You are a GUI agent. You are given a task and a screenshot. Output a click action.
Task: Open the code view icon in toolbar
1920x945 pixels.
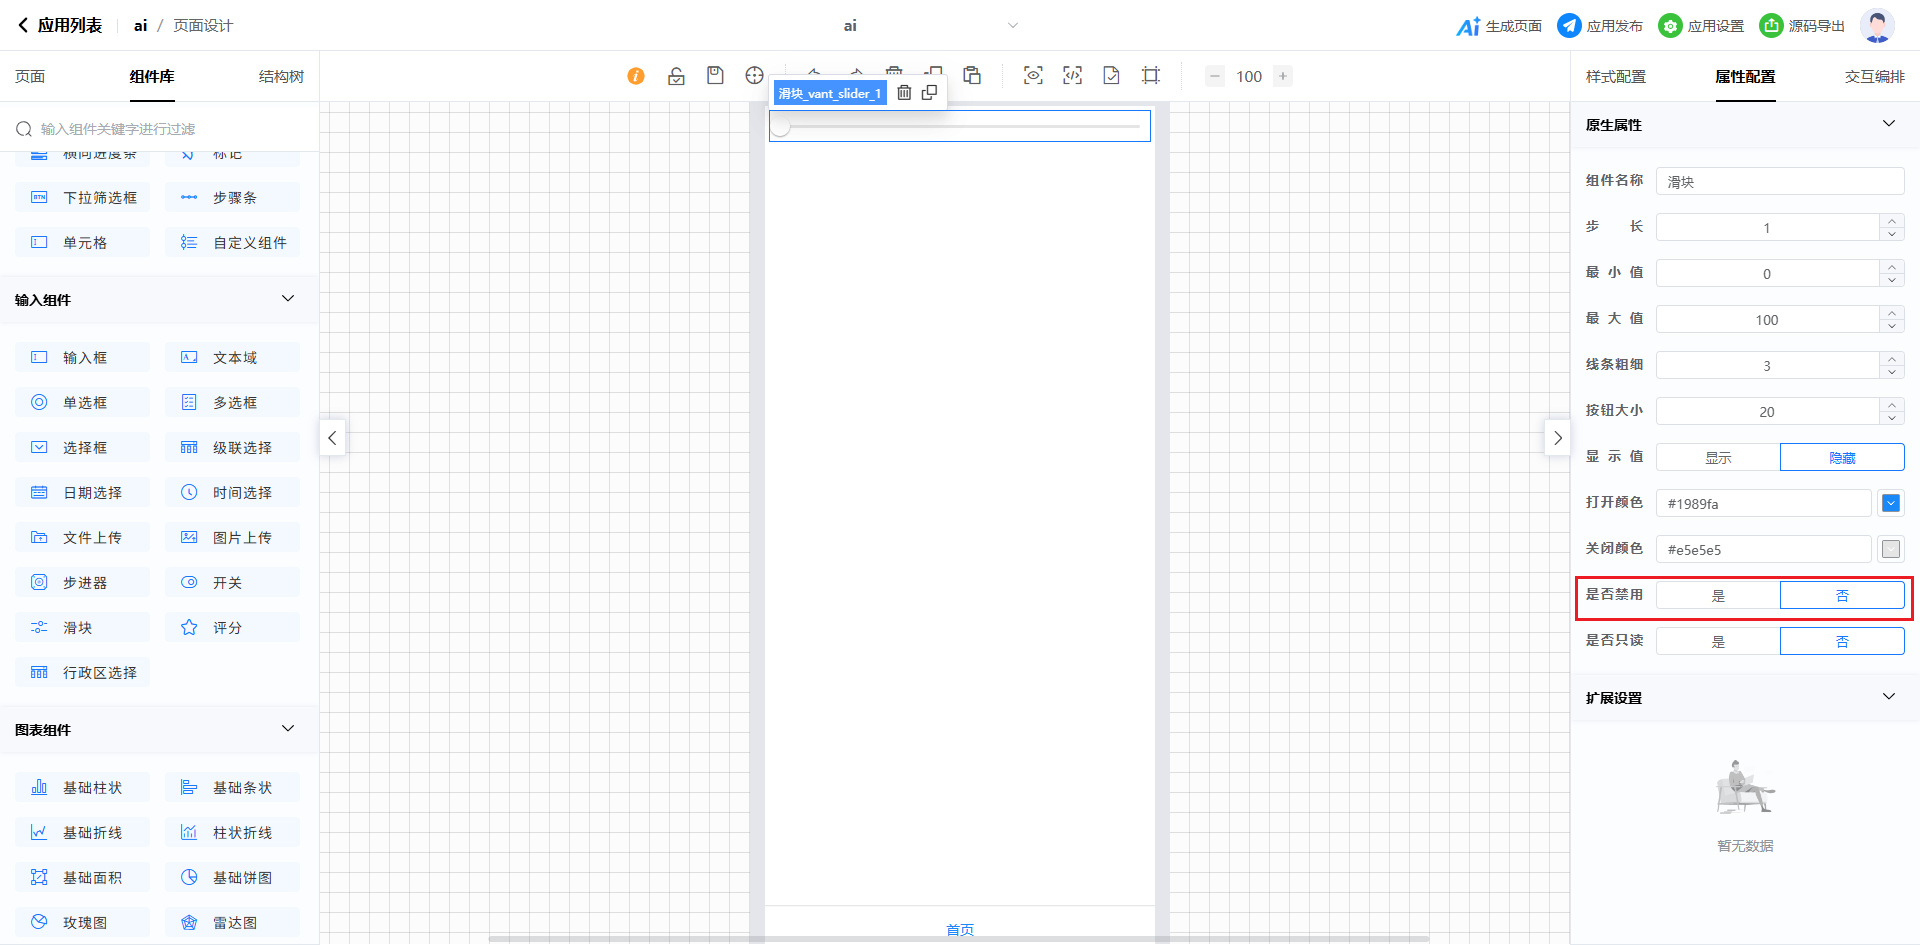(1072, 76)
